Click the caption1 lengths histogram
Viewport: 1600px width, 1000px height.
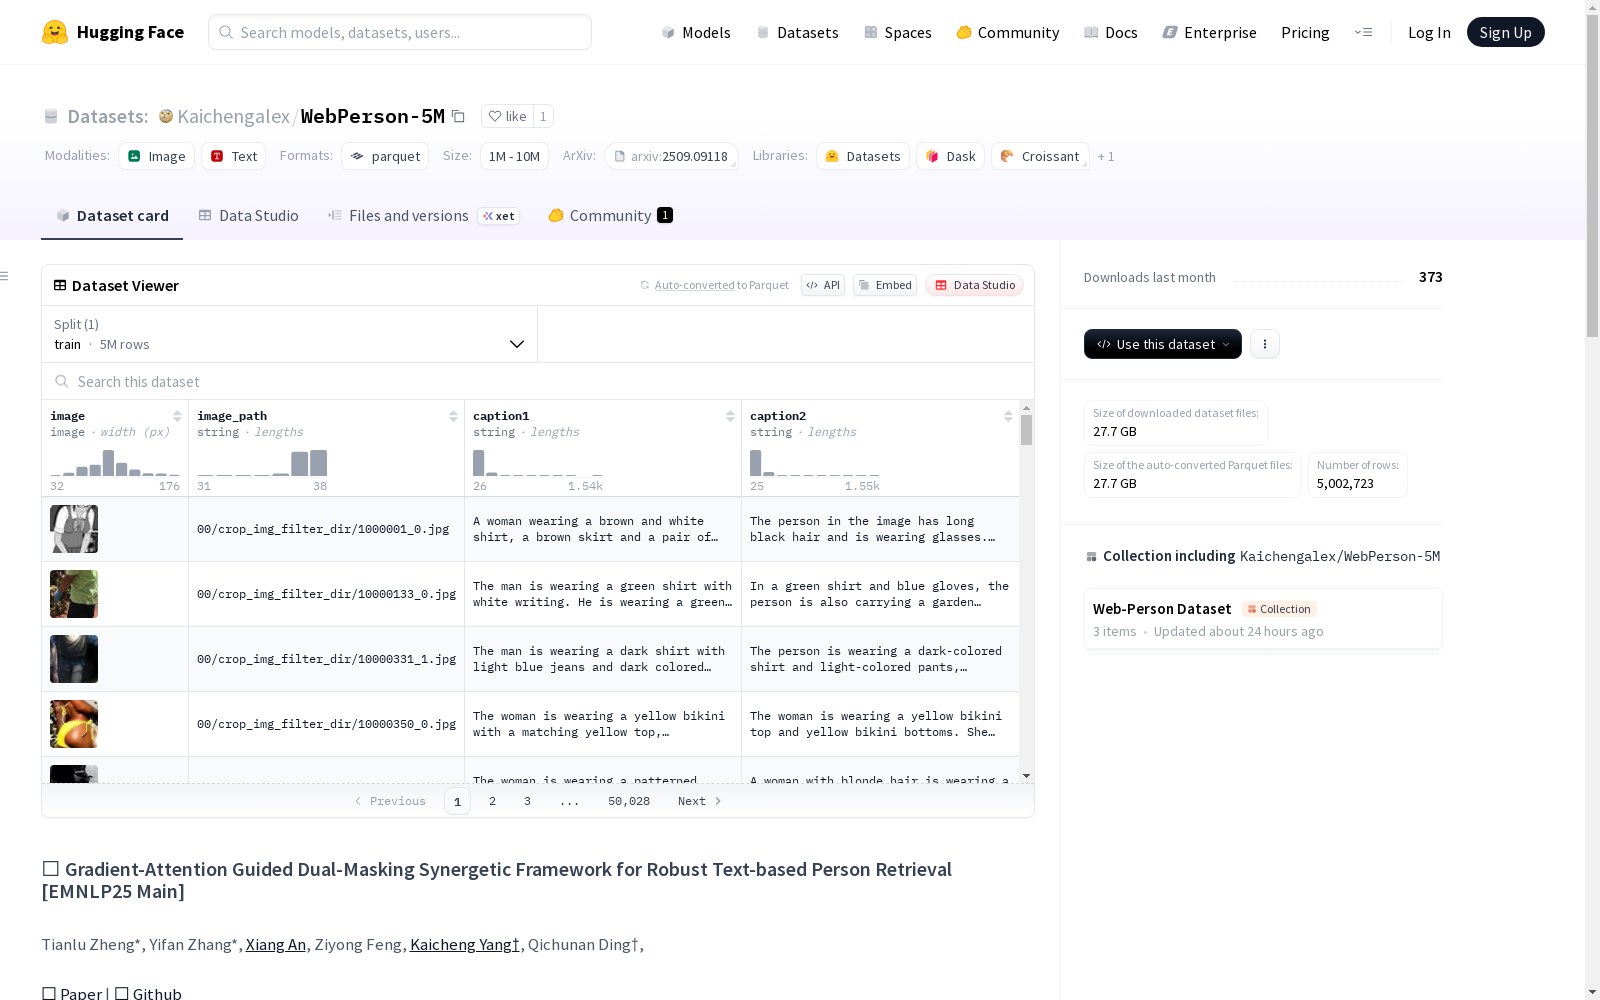click(538, 463)
